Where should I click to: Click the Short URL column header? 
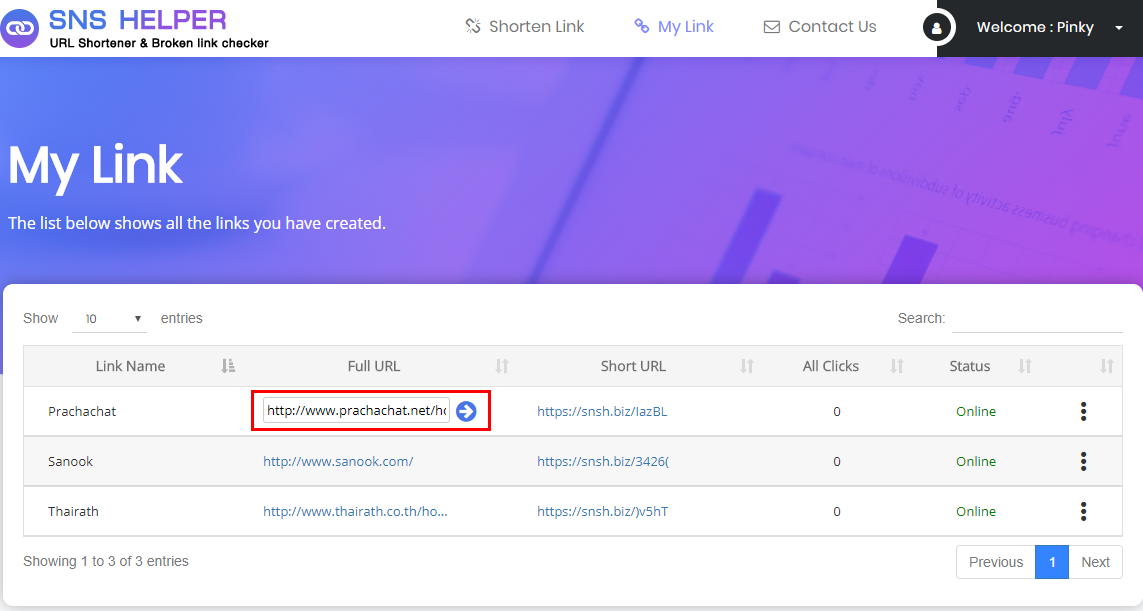633,366
